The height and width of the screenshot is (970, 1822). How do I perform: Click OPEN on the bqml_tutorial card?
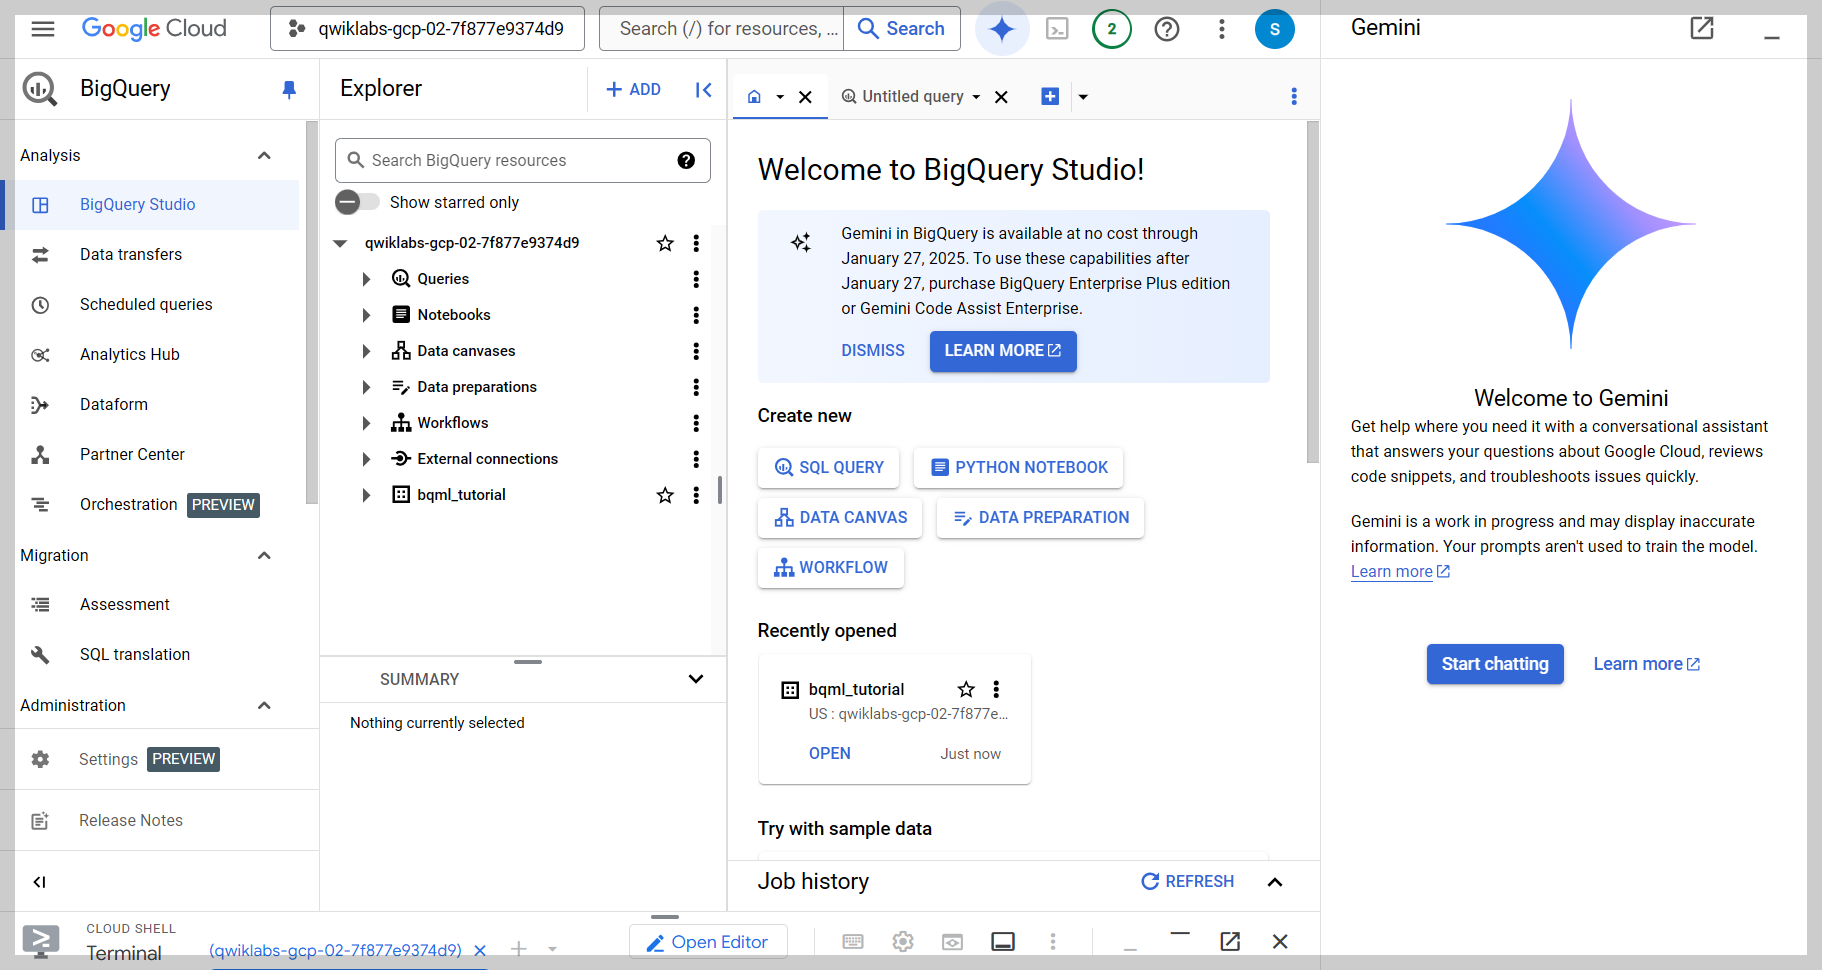pyautogui.click(x=830, y=754)
